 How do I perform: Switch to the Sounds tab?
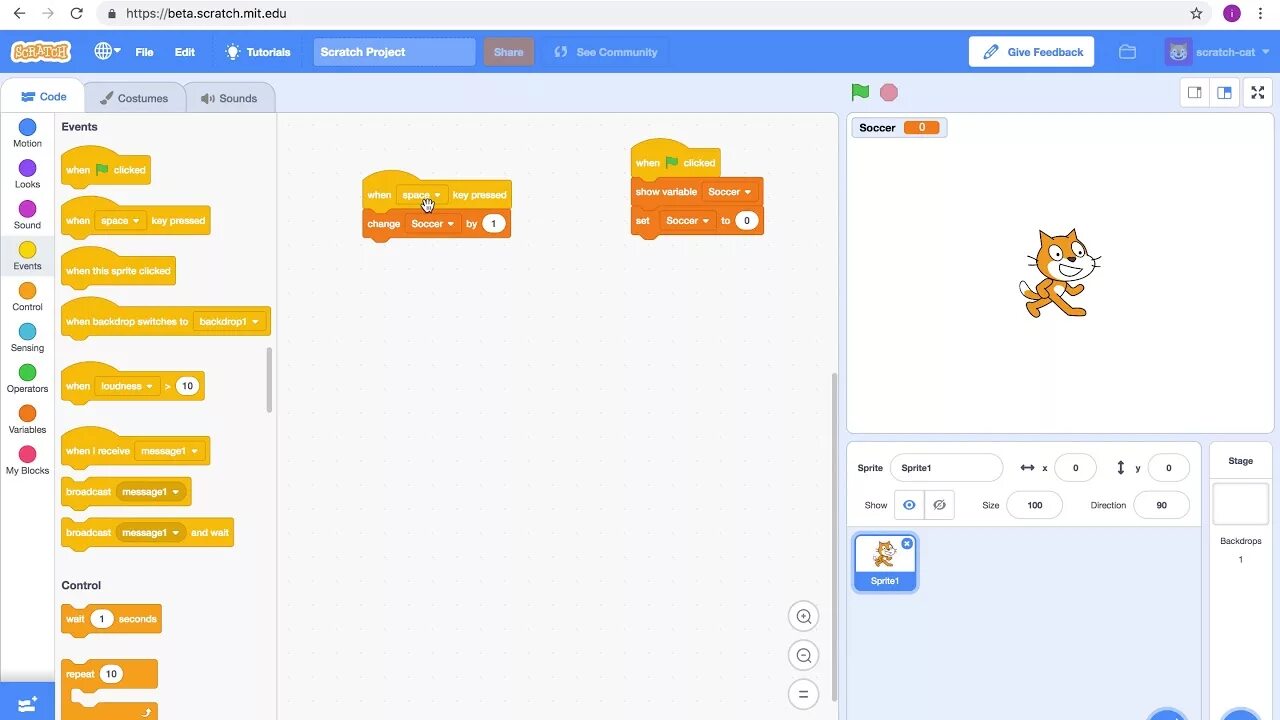(x=229, y=98)
